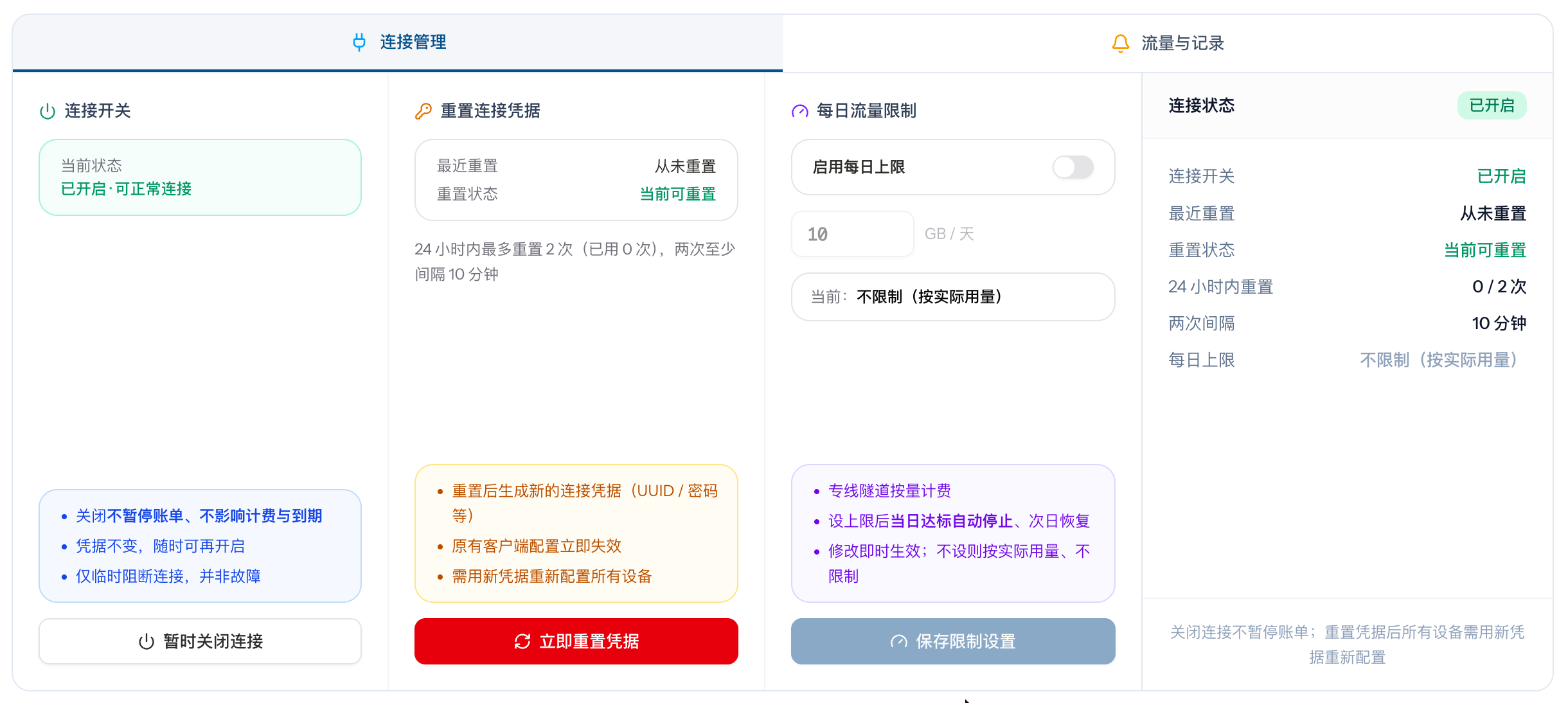Image resolution: width=1568 pixels, height=703 pixels.
Task: Click the 每日上限 row label
Action: [1202, 360]
